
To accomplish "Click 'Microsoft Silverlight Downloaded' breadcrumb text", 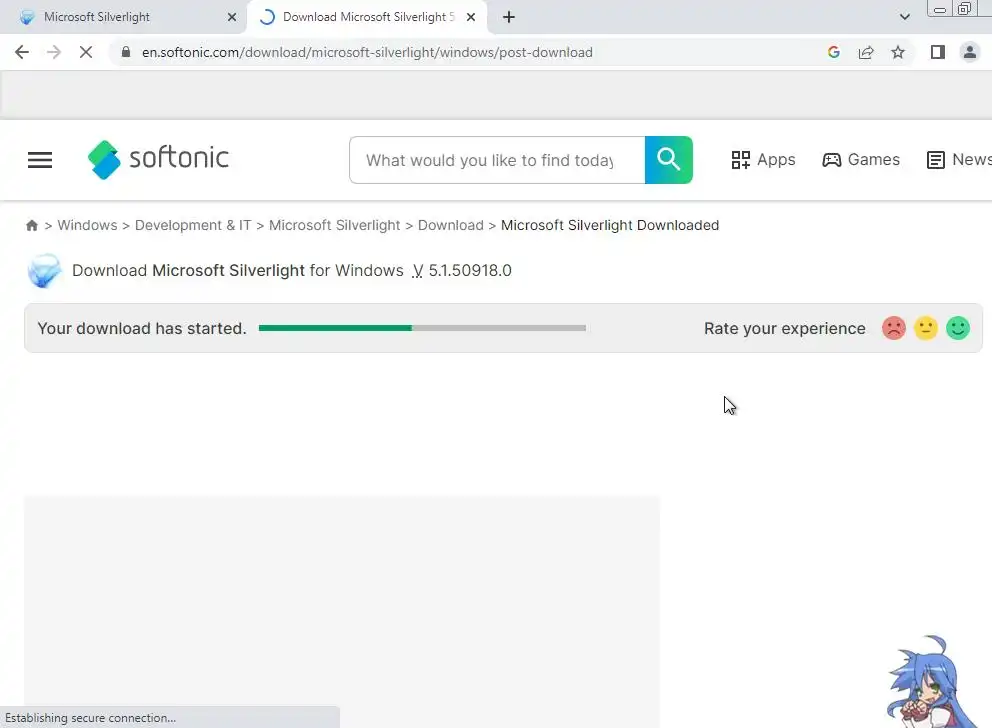I will (610, 225).
